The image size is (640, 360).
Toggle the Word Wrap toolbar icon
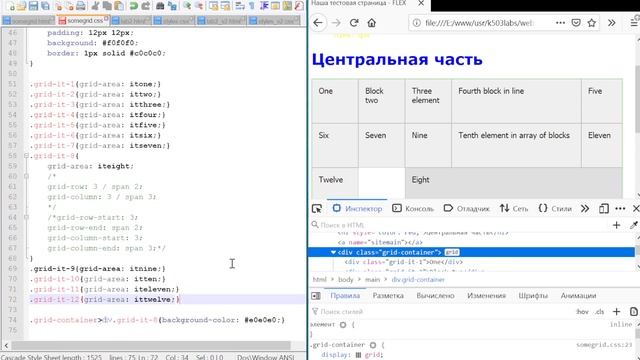[240, 6]
